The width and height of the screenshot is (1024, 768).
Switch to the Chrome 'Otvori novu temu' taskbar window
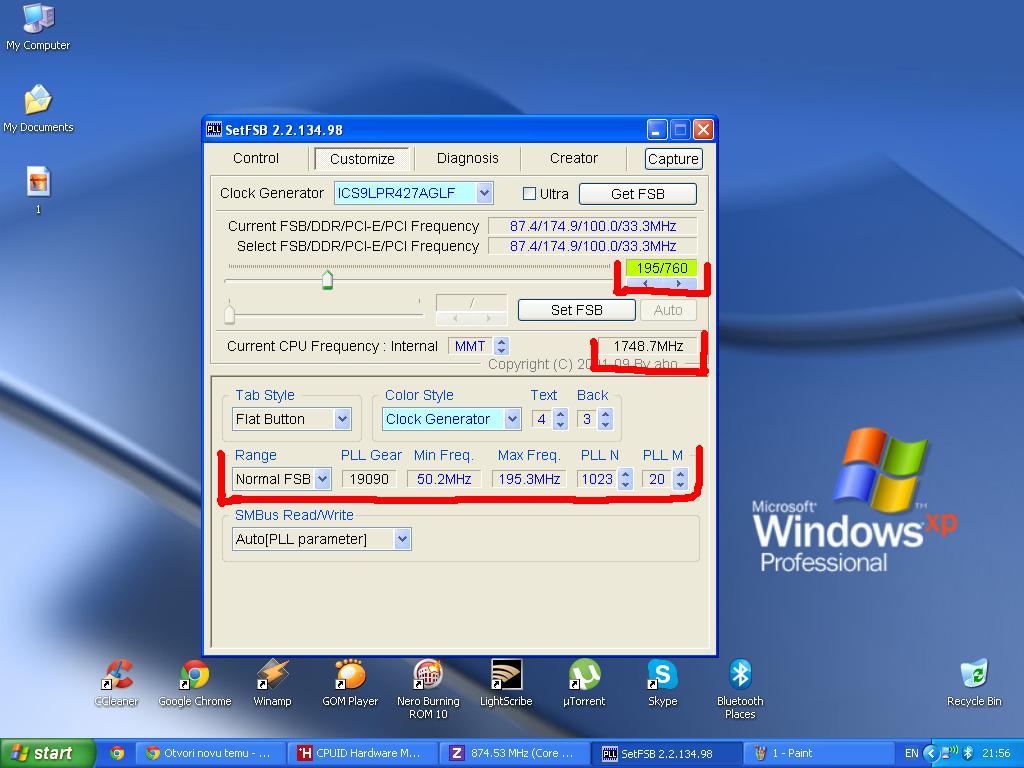coord(211,753)
